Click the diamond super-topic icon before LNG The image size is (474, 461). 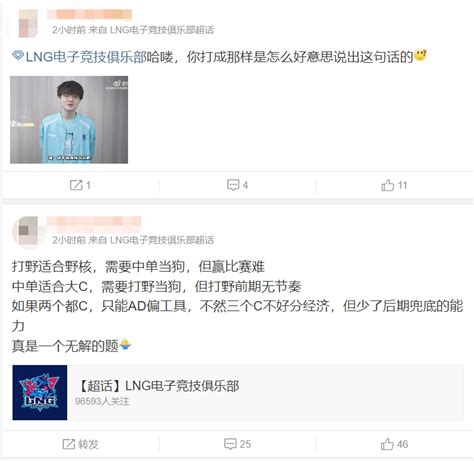[x=18, y=56]
